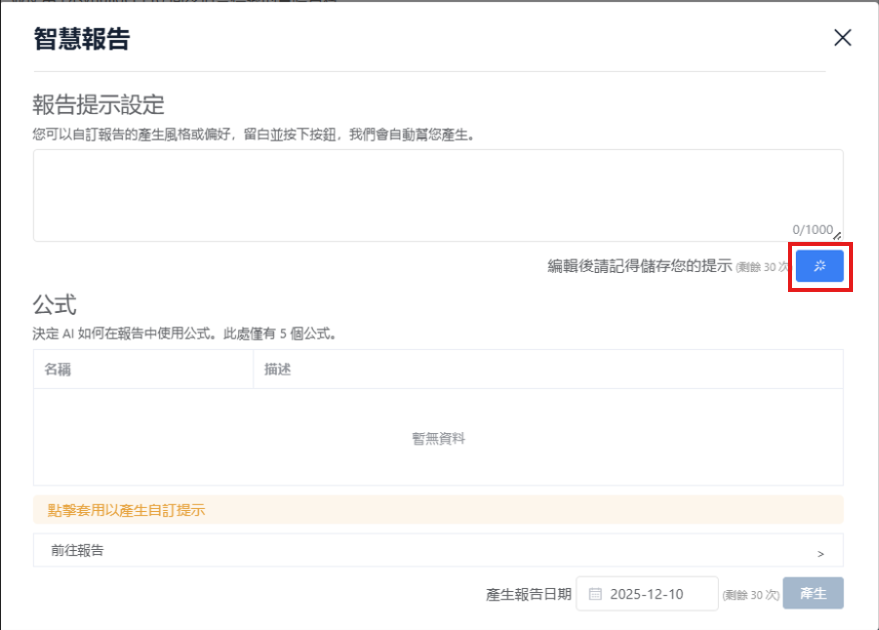Select the 前往報告 row label
Viewport: 879px width, 630px height.
click(x=78, y=550)
